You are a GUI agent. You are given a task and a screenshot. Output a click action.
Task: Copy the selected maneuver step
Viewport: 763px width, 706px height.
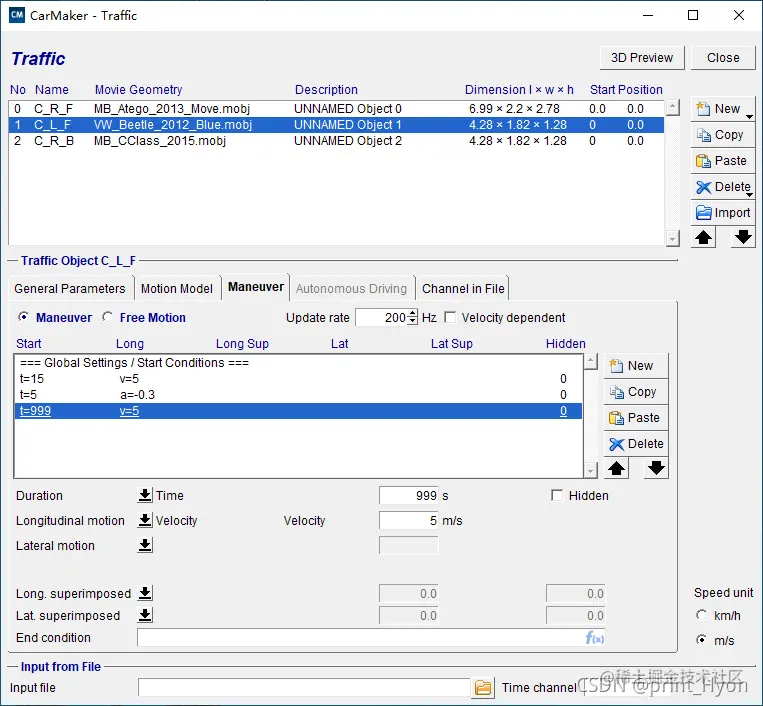point(636,392)
